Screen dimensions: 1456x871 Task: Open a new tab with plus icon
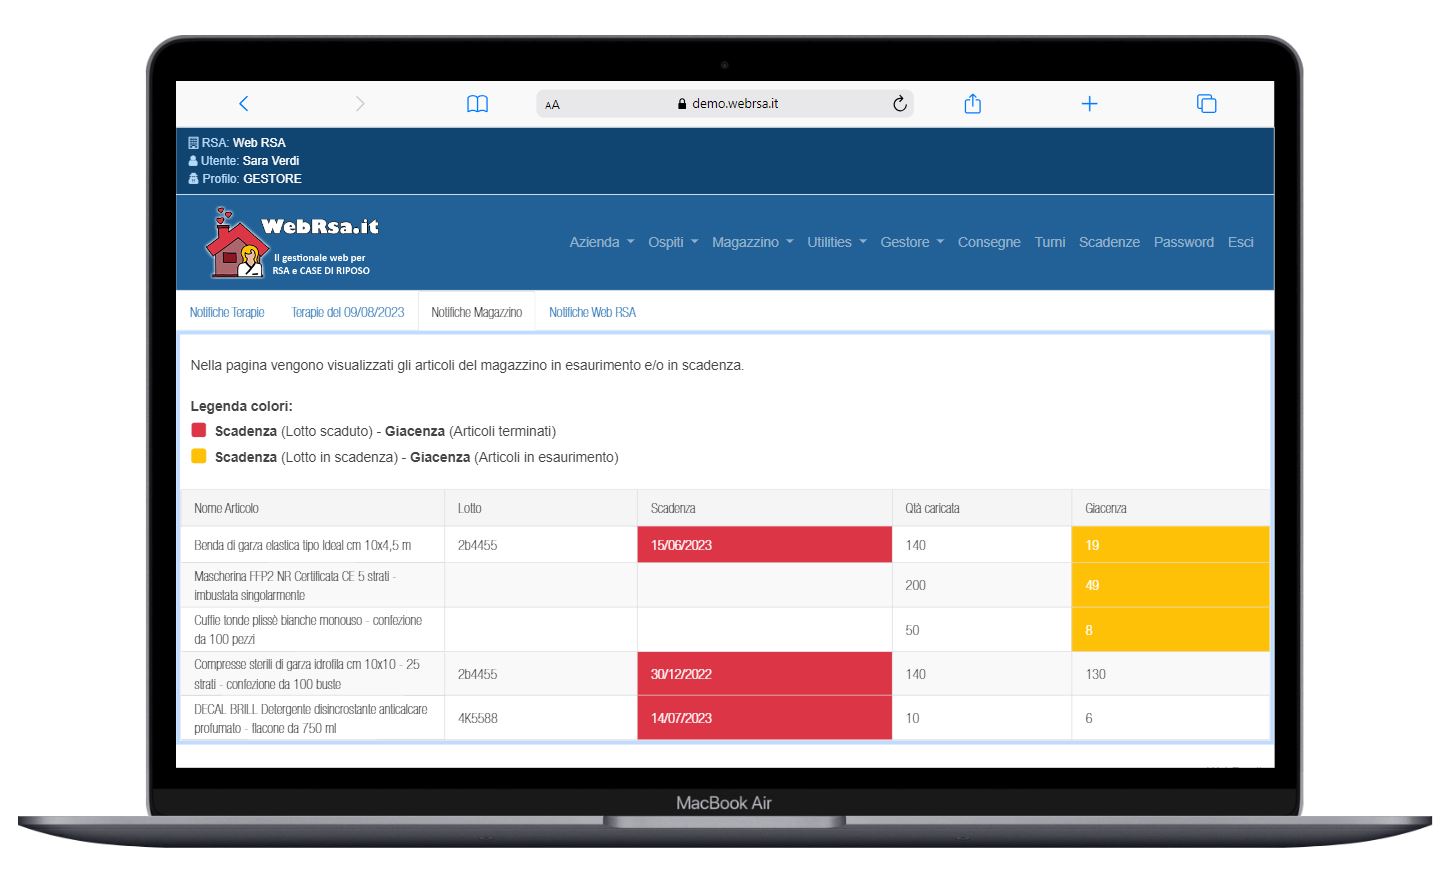pos(1089,104)
